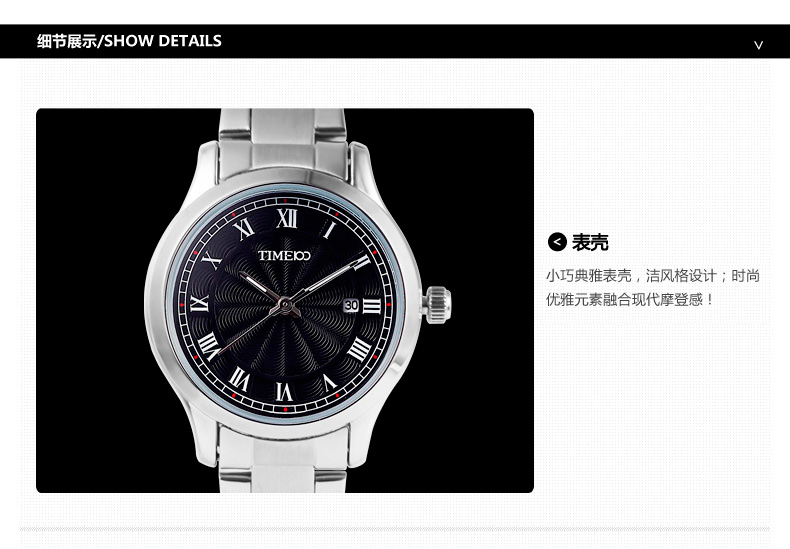Click the XII numeral on the dial
The height and width of the screenshot is (549, 790).
click(287, 219)
